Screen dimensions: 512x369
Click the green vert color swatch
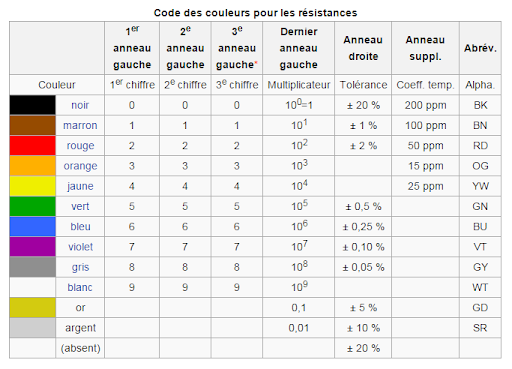coord(32,206)
